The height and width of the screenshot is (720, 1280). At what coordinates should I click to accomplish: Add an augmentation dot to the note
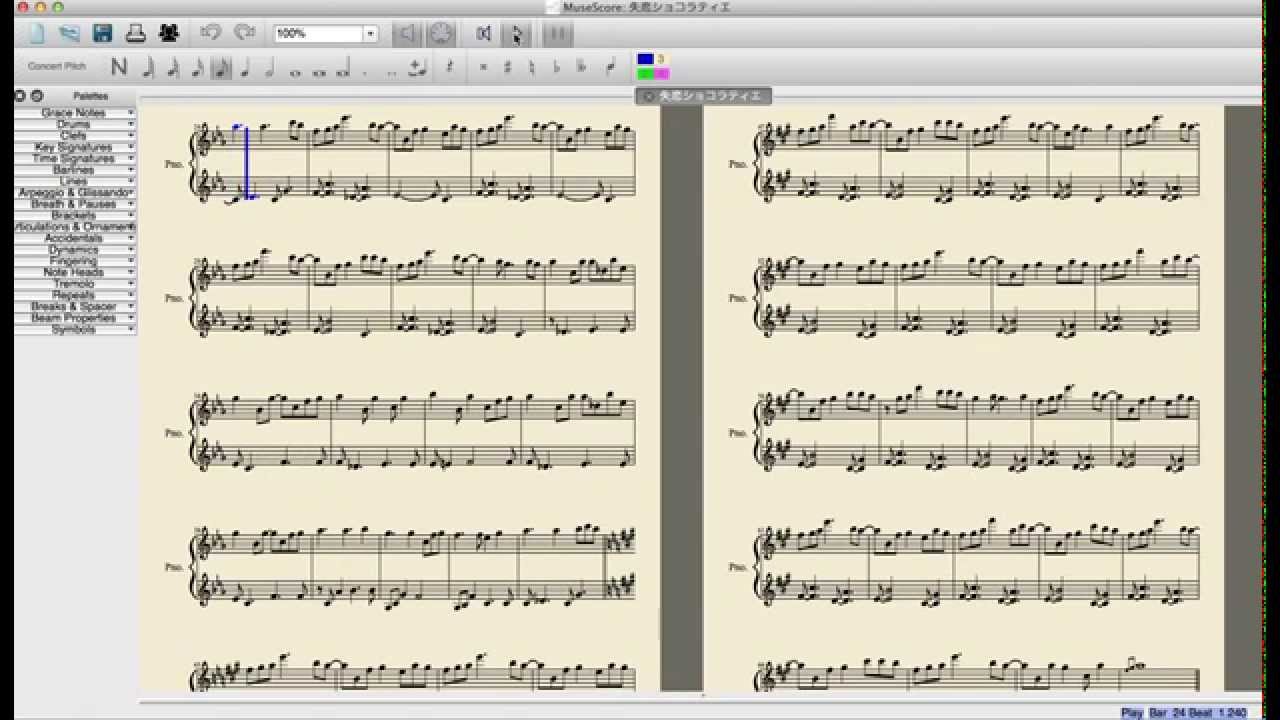367,71
